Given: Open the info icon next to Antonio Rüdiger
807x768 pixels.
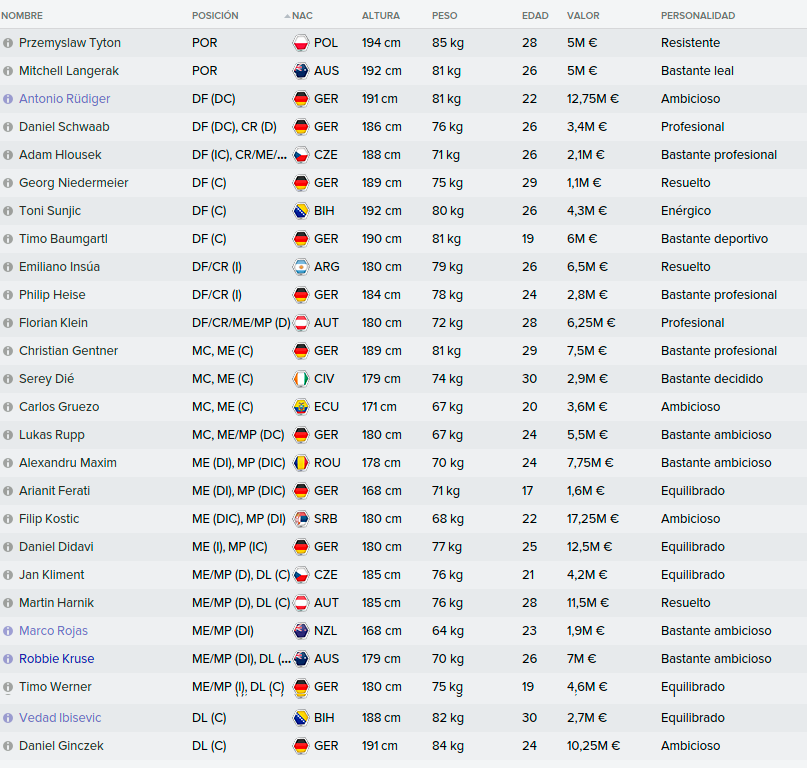Looking at the screenshot, I should point(8,99).
